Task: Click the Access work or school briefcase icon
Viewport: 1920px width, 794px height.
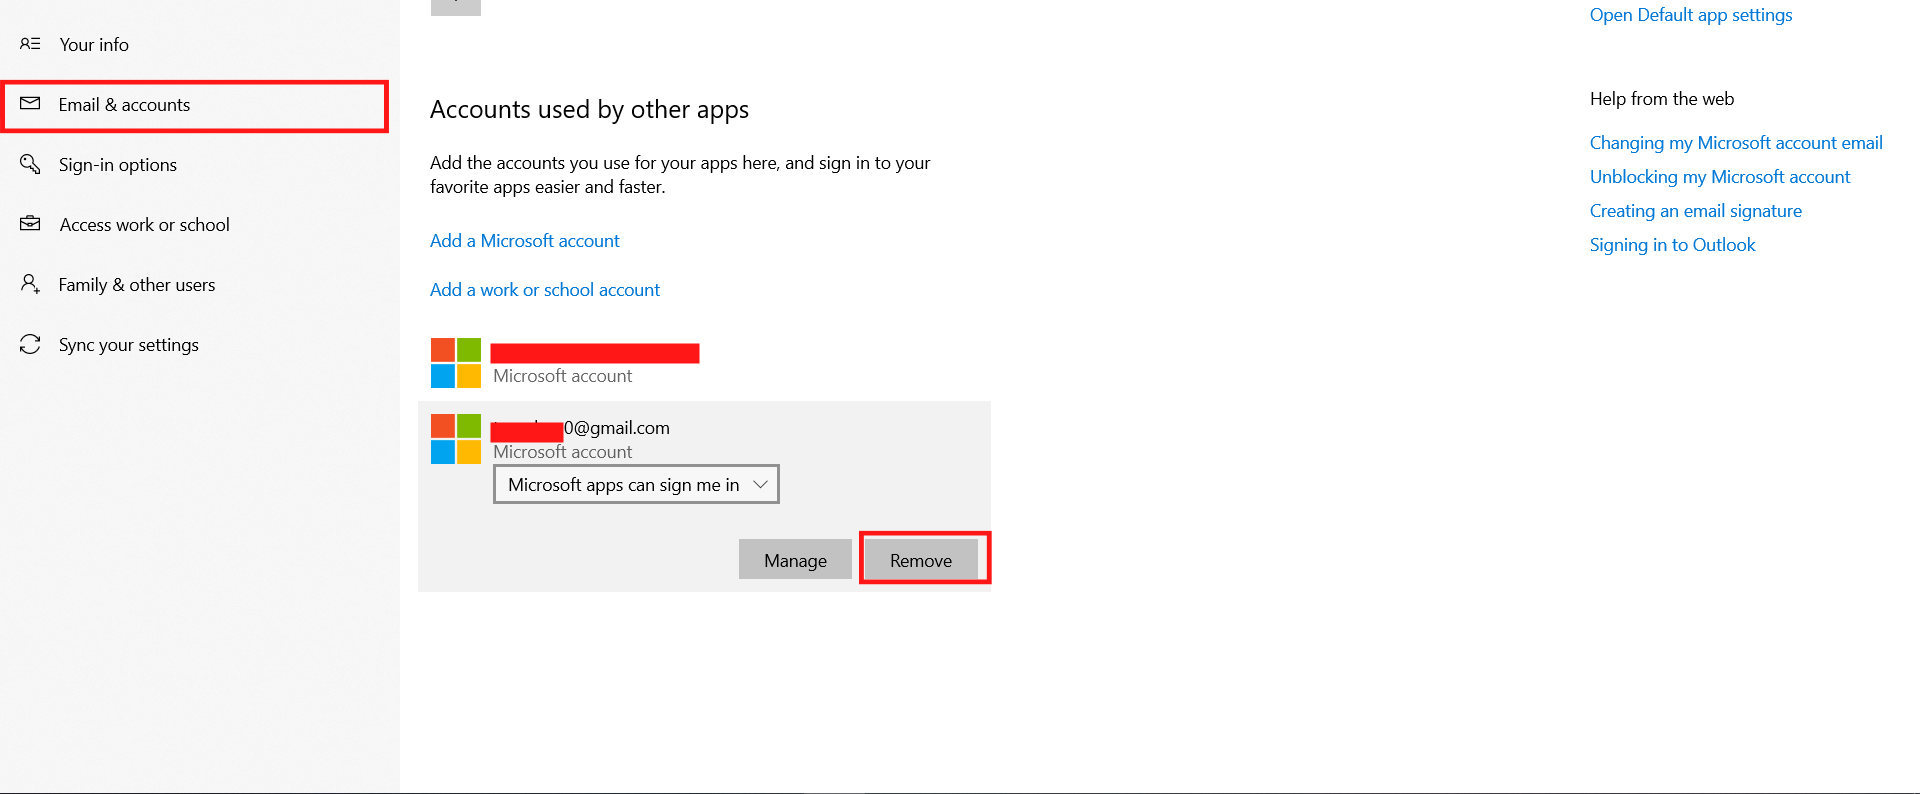Action: [x=30, y=224]
